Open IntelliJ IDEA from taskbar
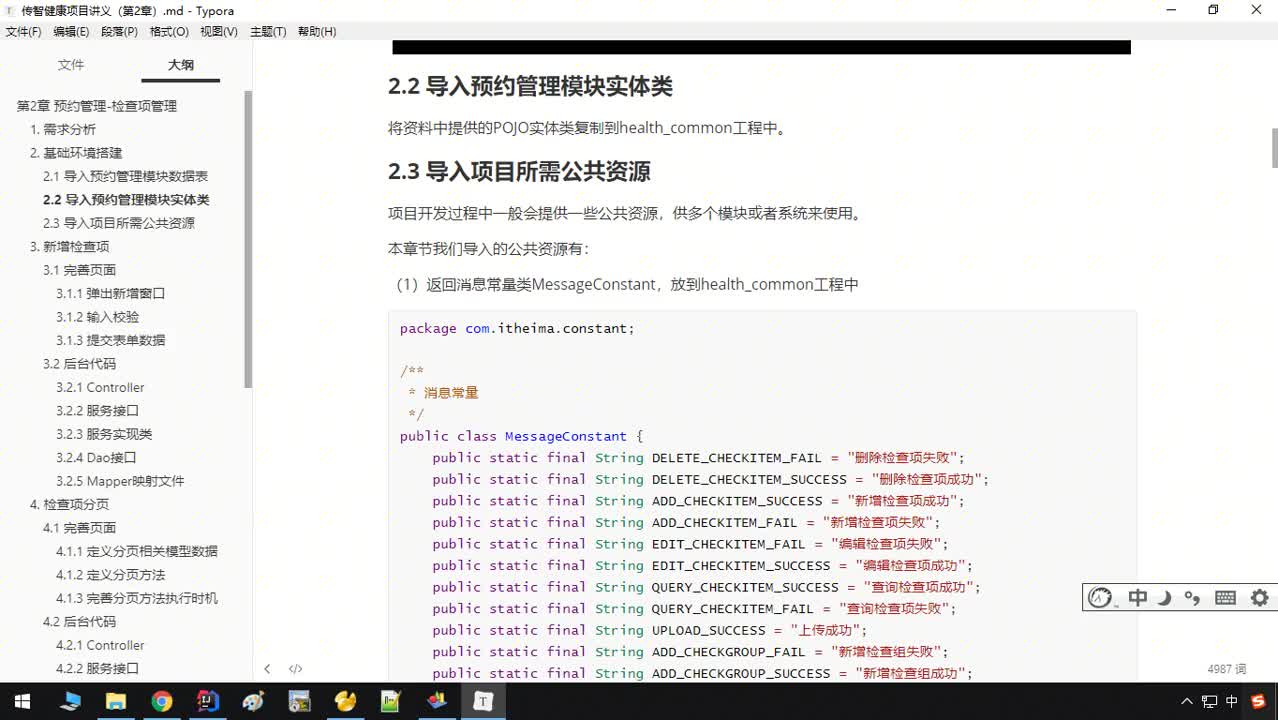The height and width of the screenshot is (720, 1278). tap(208, 701)
